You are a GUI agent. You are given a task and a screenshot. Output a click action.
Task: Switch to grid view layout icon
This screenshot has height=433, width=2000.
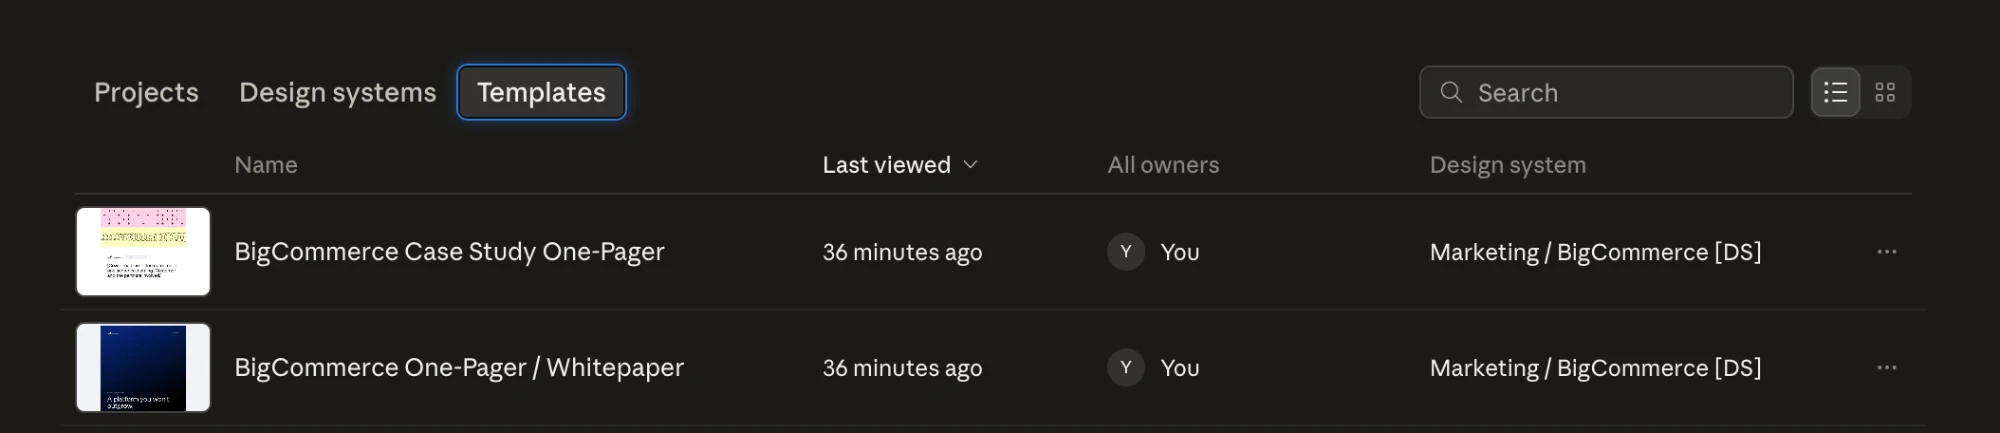1885,92
